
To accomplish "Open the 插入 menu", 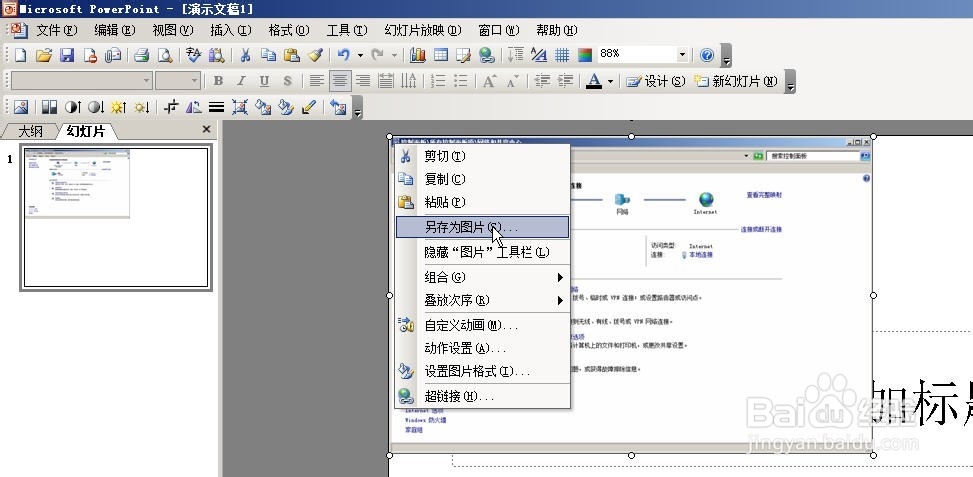I will click(x=231, y=30).
